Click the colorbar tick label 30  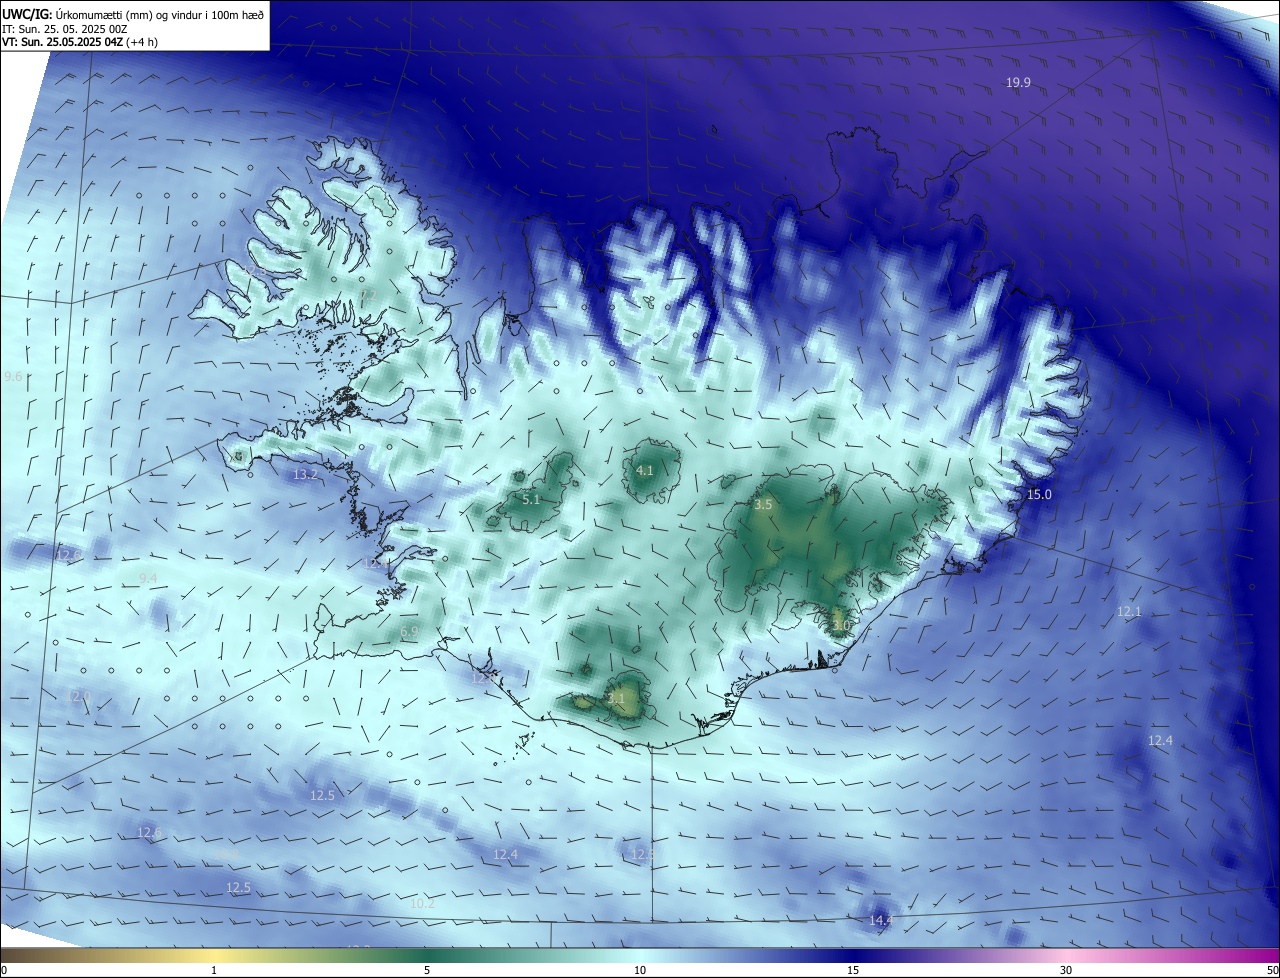1066,970
